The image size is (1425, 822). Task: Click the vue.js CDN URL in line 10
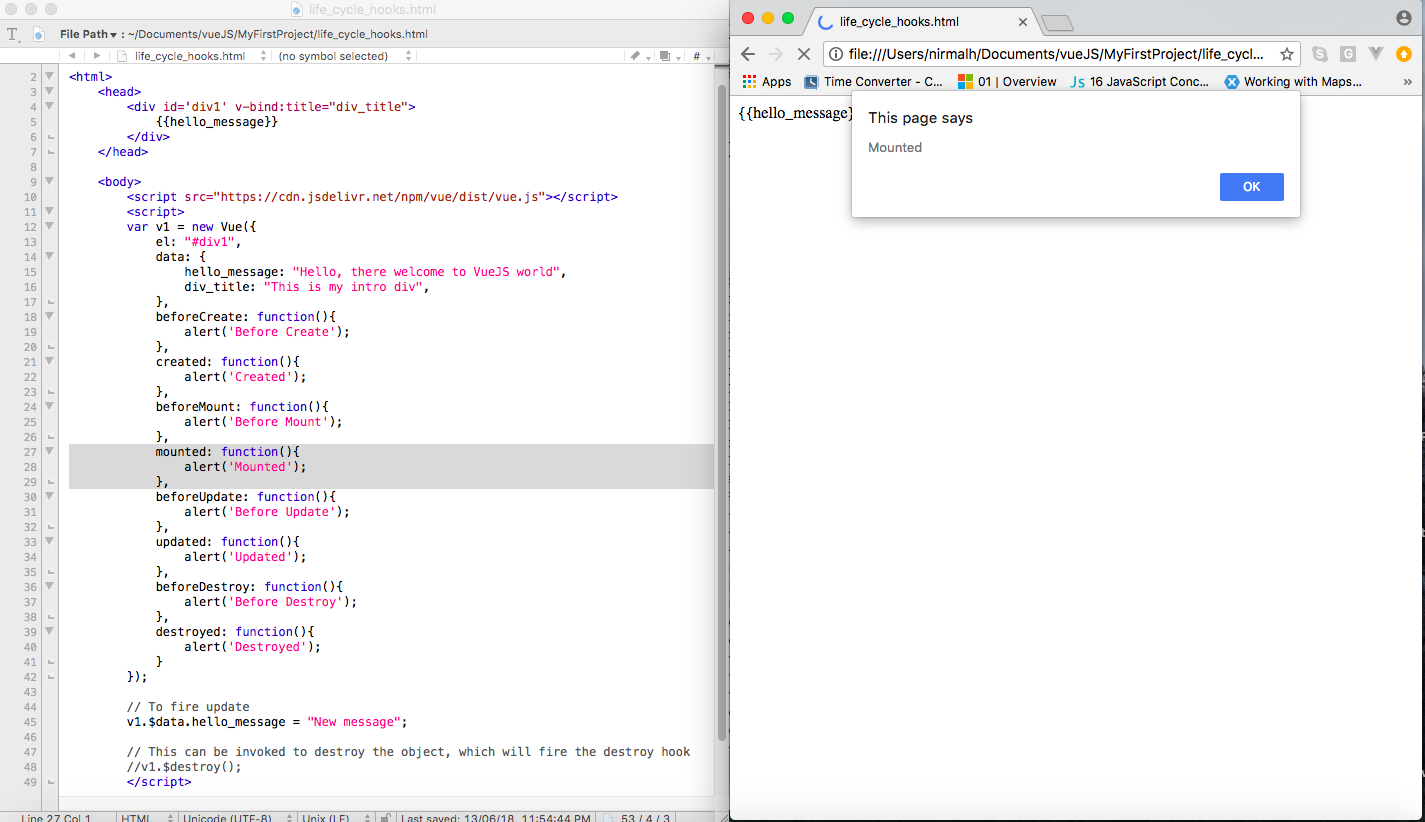[380, 196]
